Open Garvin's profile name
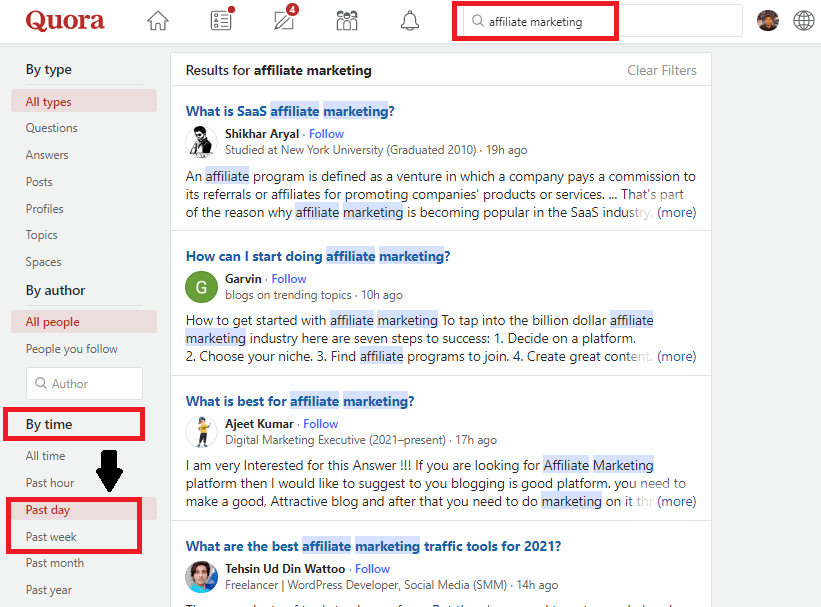 click(x=243, y=279)
